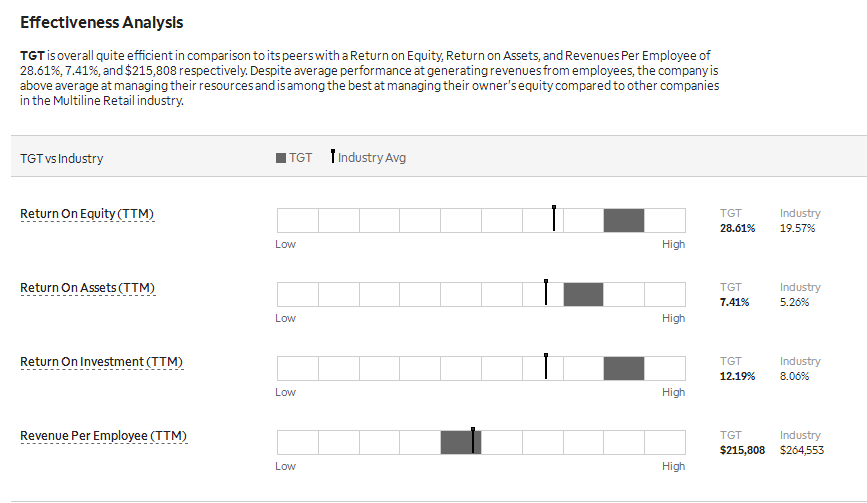The image size is (867, 503).
Task: Open the Return On Assets (TTM) definition
Action: (87, 288)
